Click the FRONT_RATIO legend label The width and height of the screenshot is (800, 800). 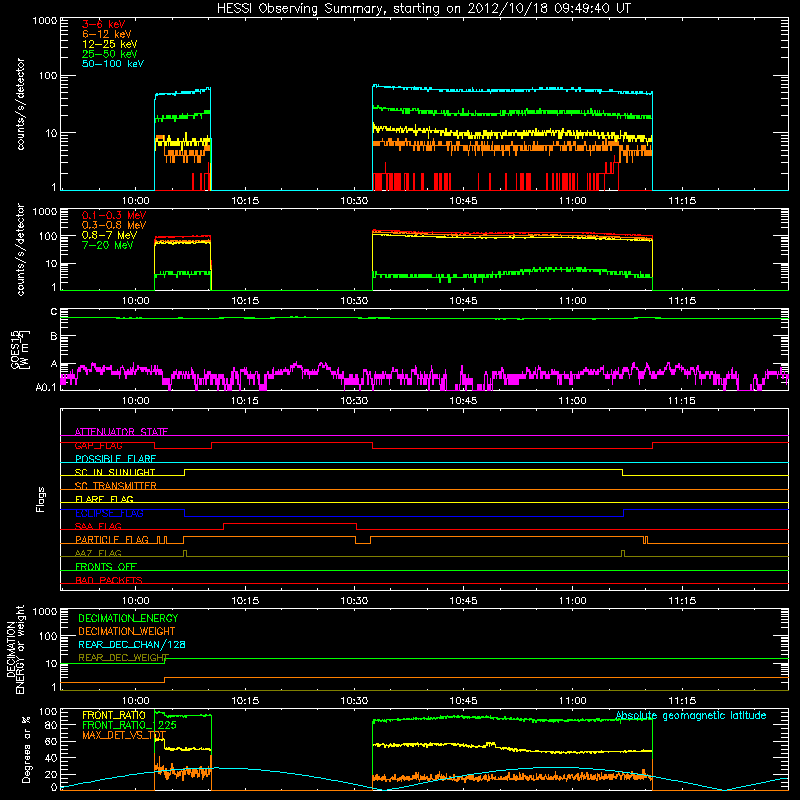coord(114,715)
